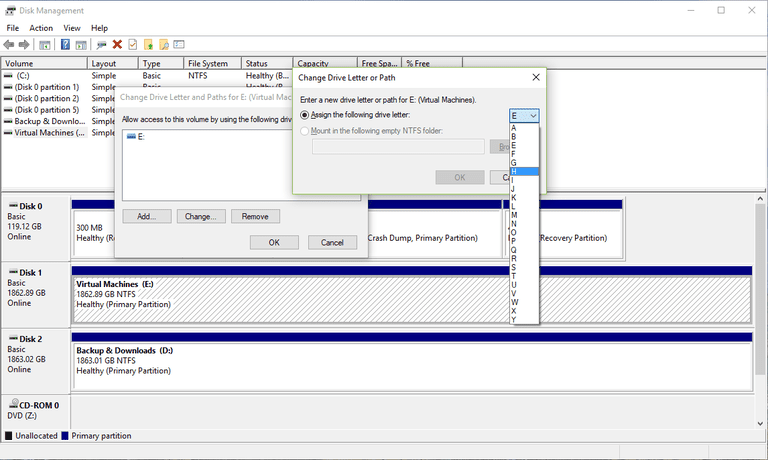Click the disk map scrollbar down arrow
768x460 pixels.
pos(760,424)
